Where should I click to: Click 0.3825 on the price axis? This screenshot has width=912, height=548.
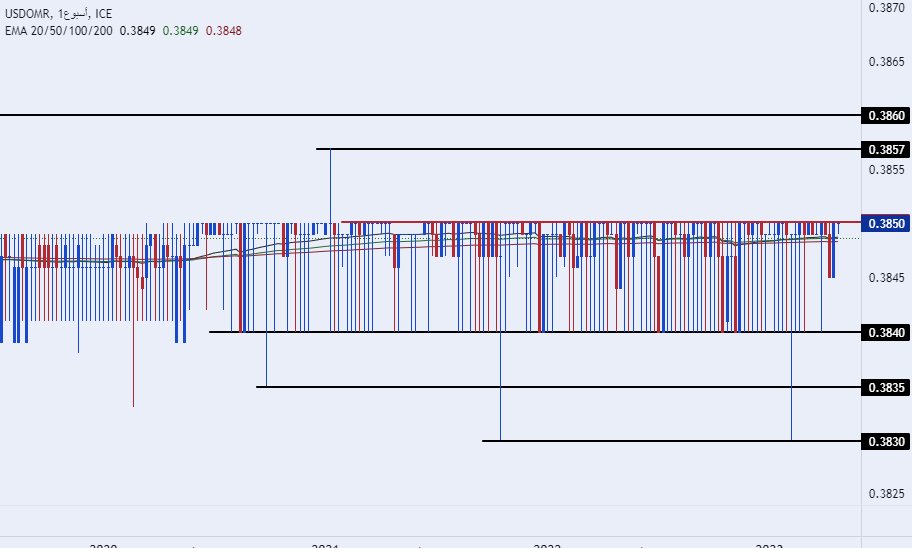coord(886,493)
